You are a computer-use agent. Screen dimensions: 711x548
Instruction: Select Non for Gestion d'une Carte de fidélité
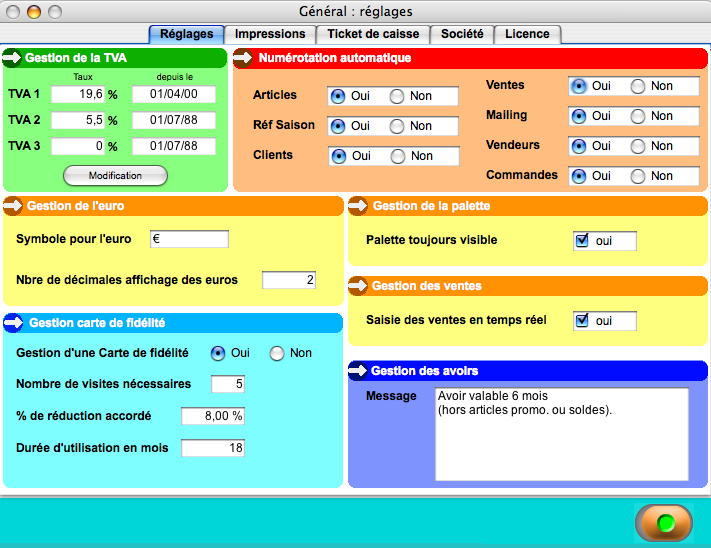[277, 353]
